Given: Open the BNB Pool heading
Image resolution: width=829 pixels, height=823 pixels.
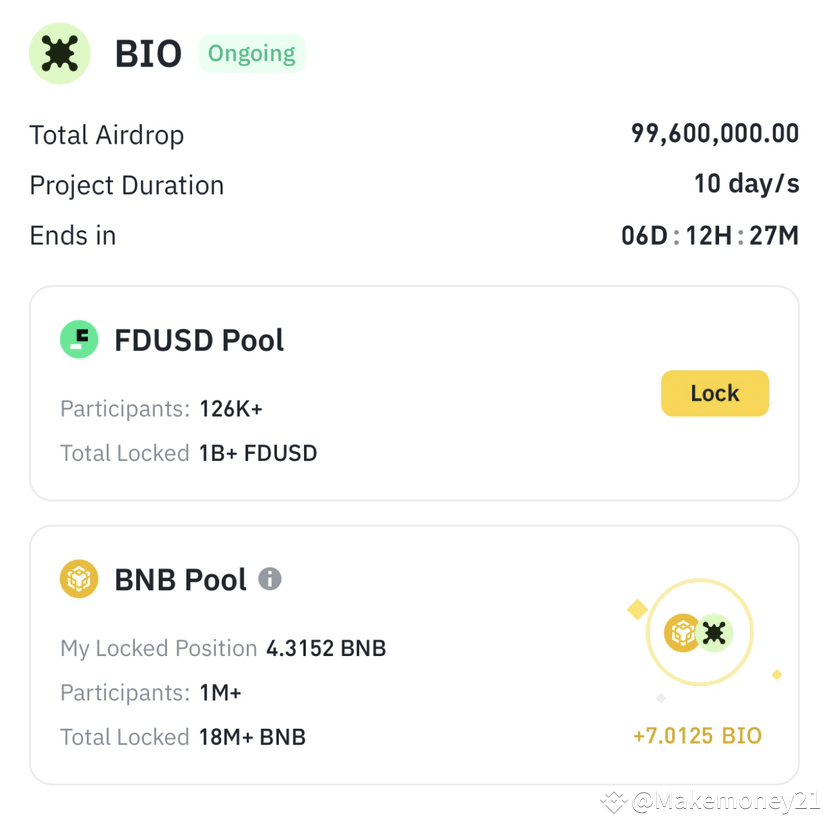Looking at the screenshot, I should 180,579.
